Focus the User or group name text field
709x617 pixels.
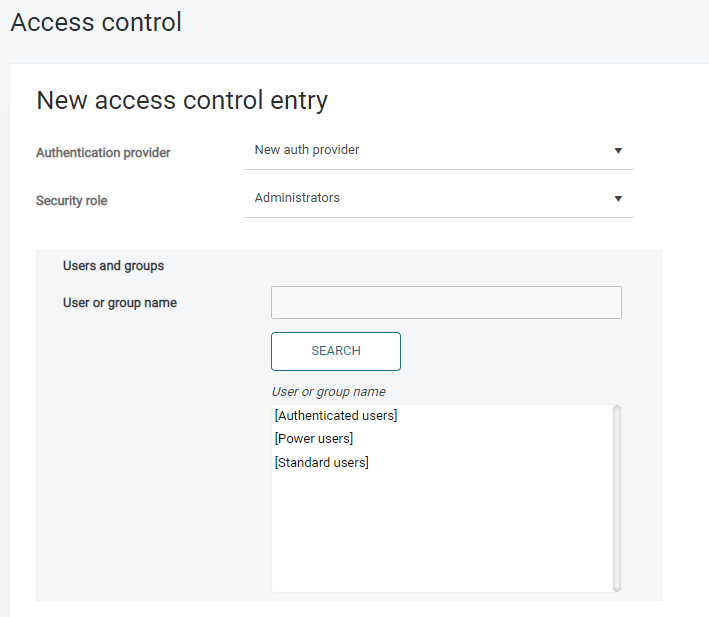[446, 303]
